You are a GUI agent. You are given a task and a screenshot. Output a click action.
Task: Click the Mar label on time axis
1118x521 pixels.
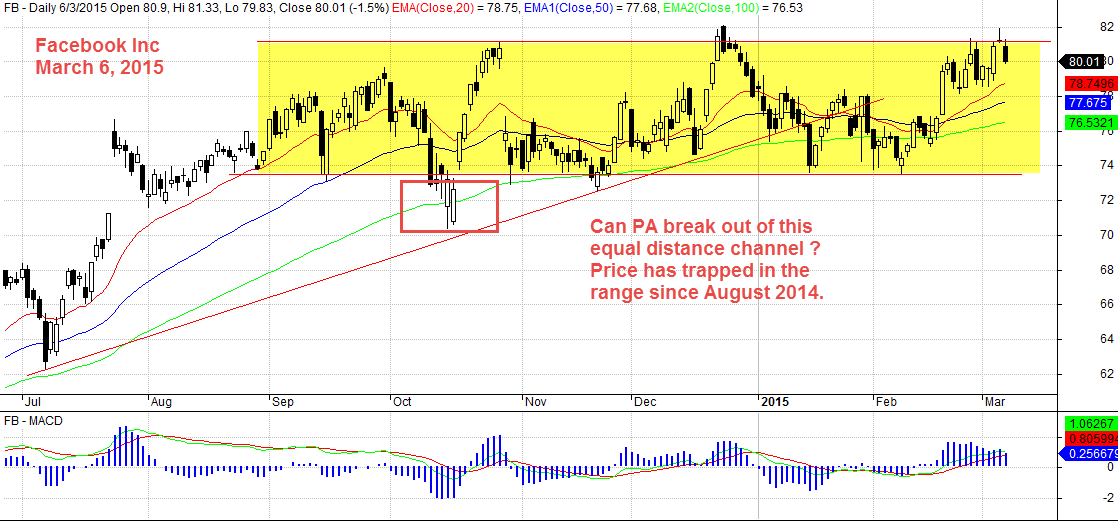tap(995, 402)
